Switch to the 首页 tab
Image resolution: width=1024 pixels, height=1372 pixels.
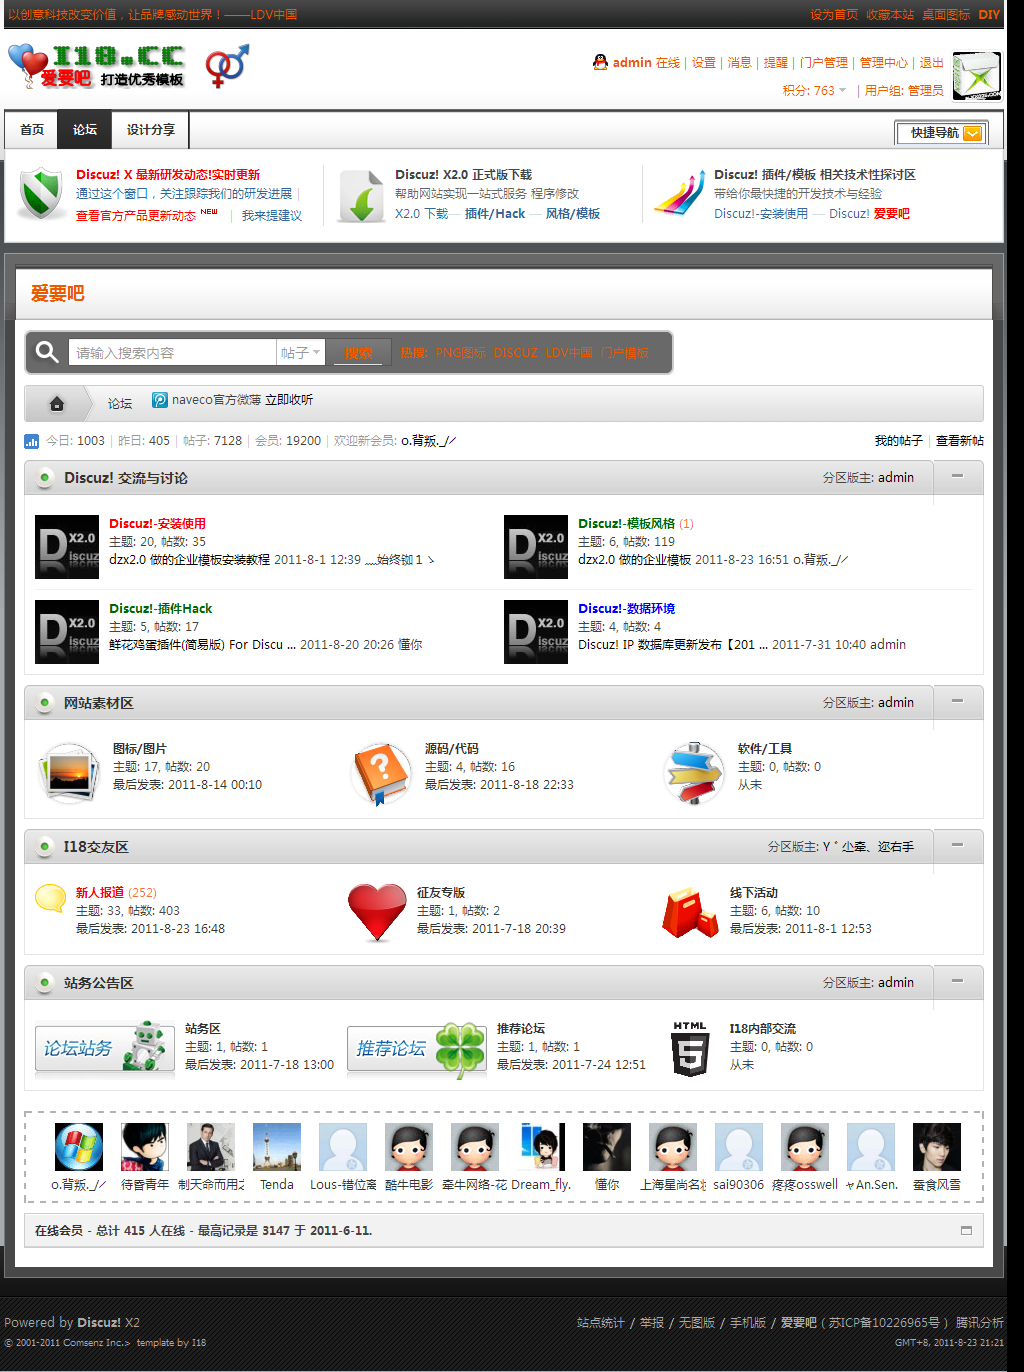pyautogui.click(x=32, y=130)
